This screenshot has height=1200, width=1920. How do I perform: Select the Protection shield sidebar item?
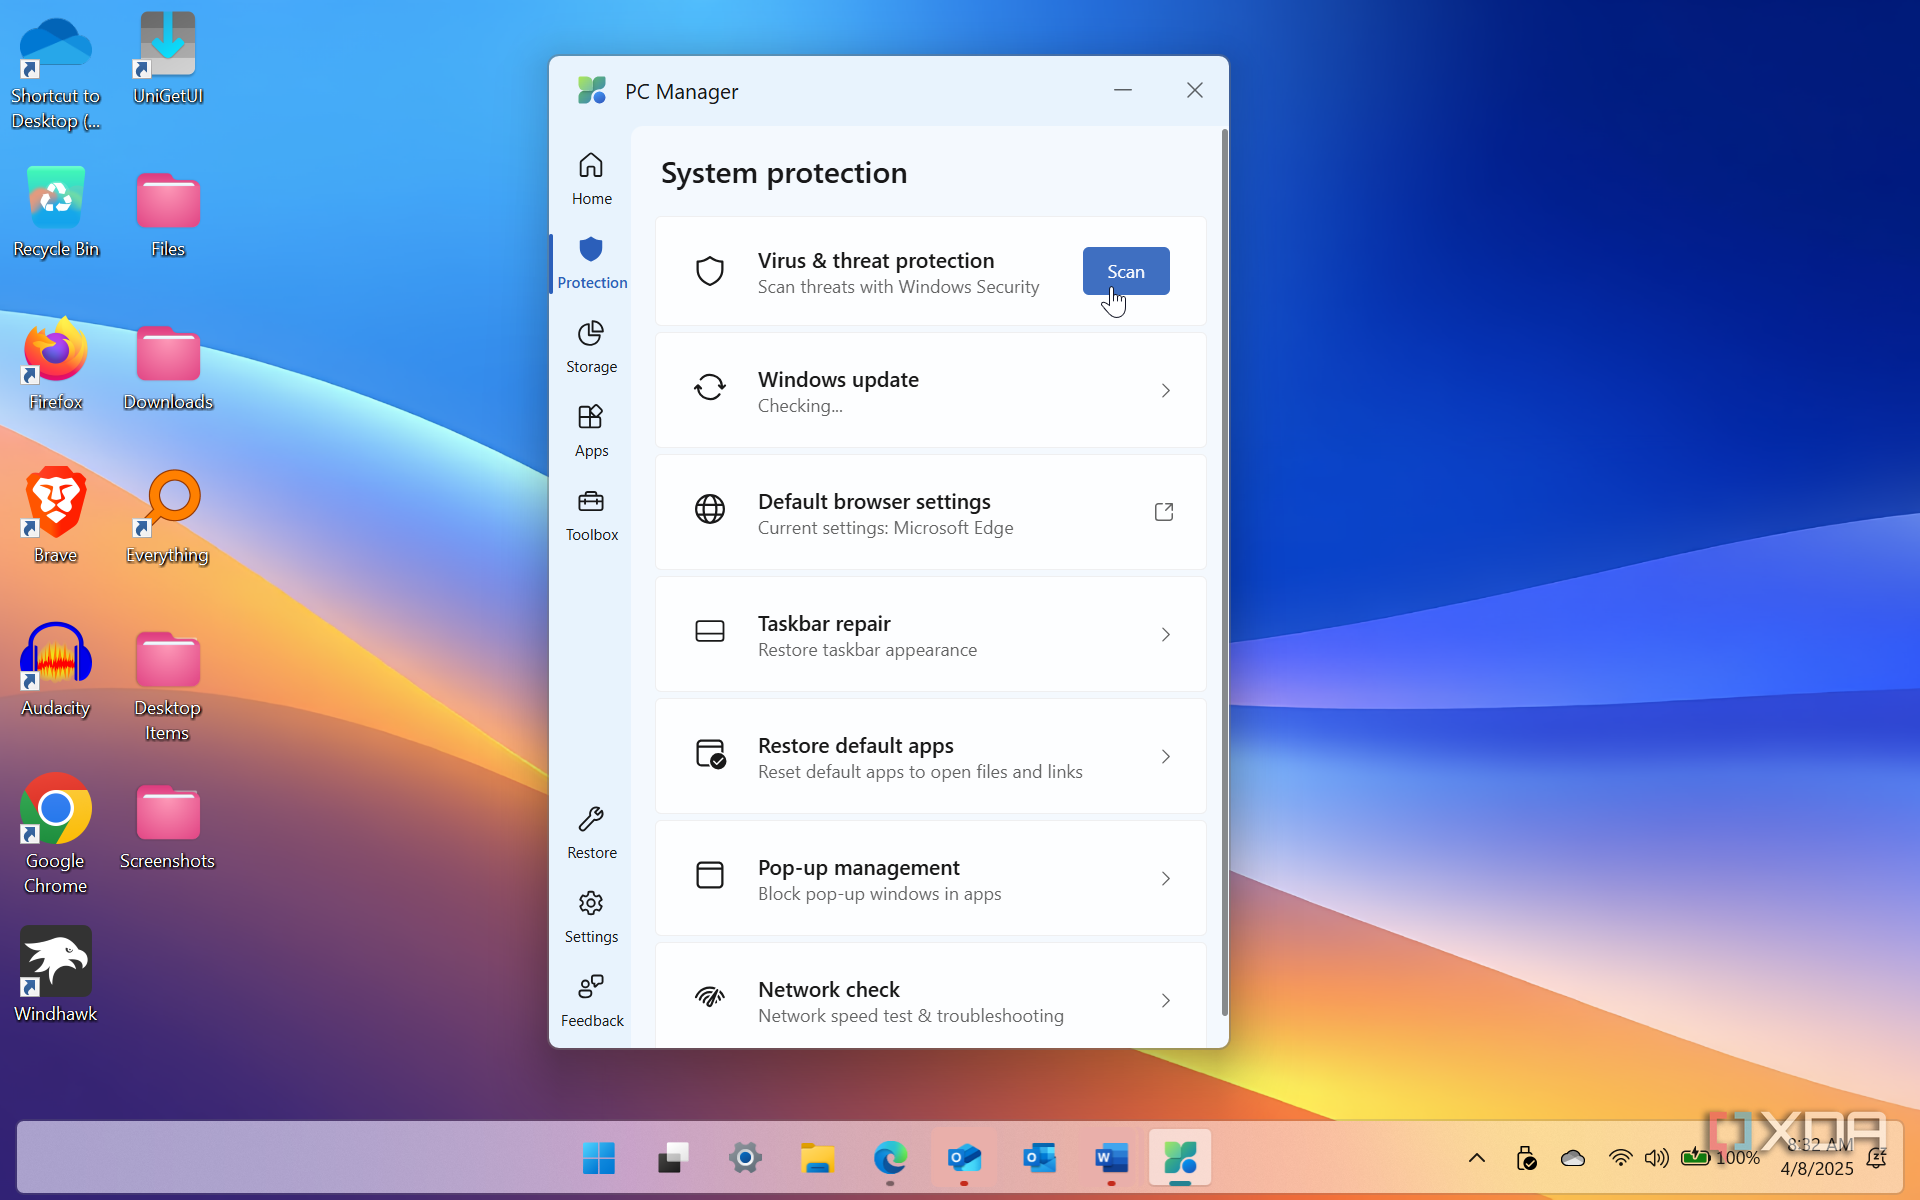591,262
